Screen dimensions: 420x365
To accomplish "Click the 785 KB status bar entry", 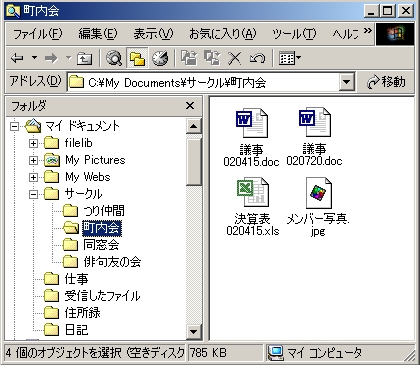I will [x=226, y=353].
